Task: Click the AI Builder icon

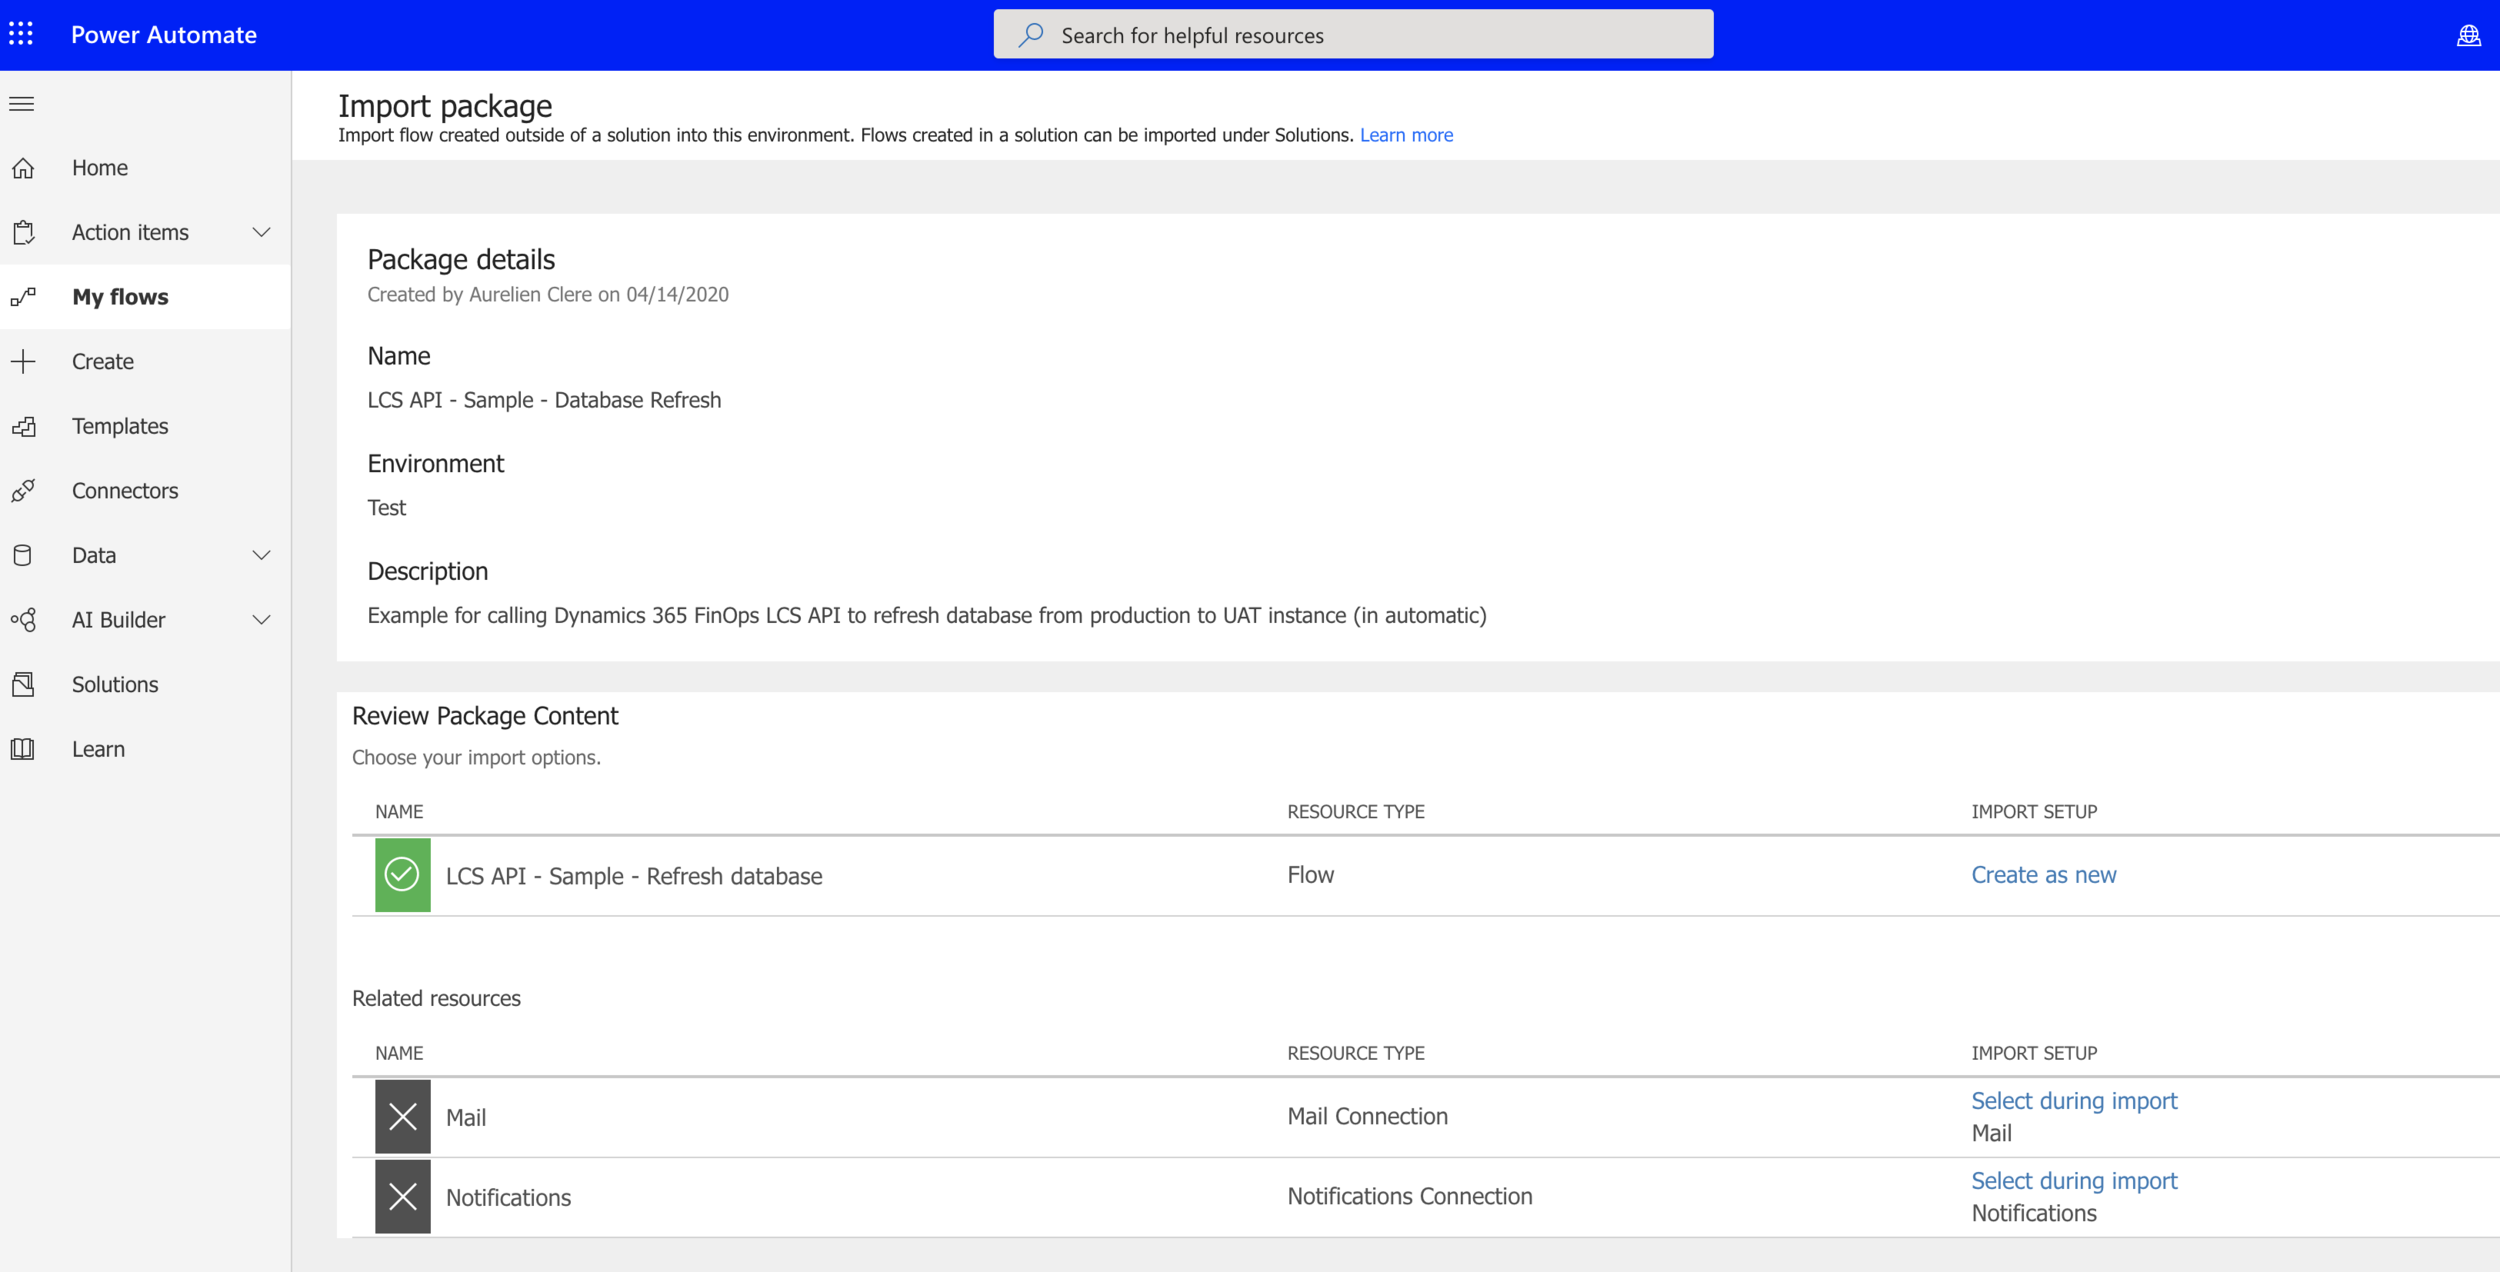Action: pos(23,620)
